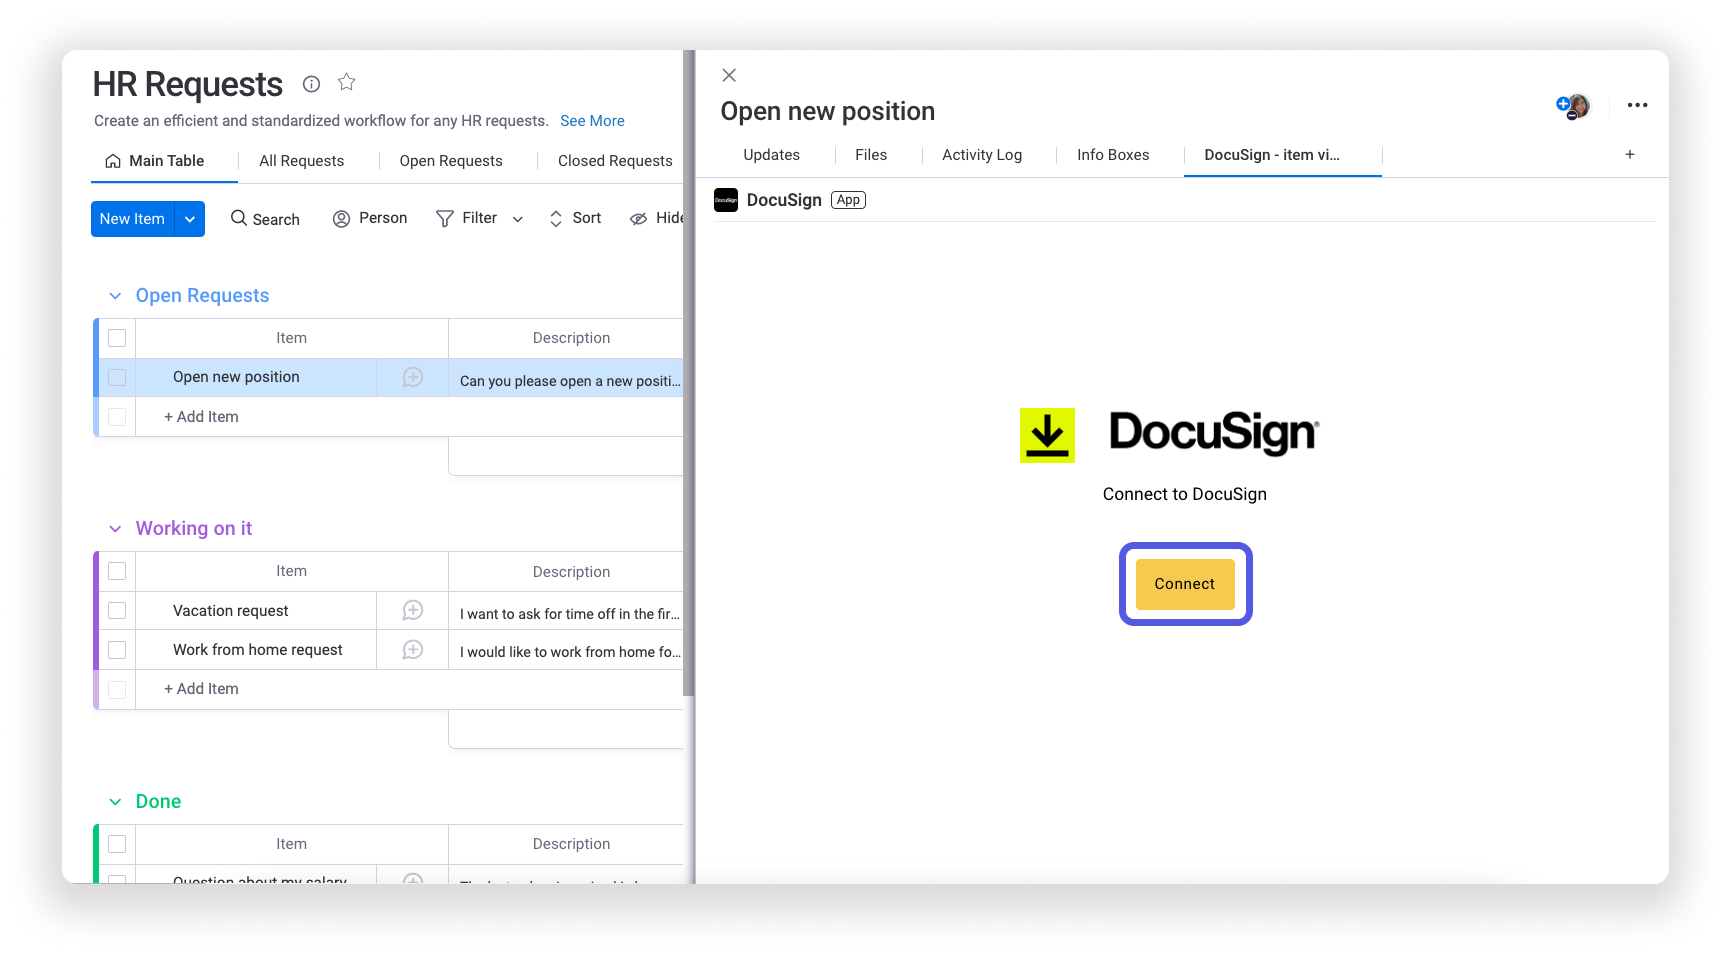
Task: Open the Sort options
Action: 574,218
